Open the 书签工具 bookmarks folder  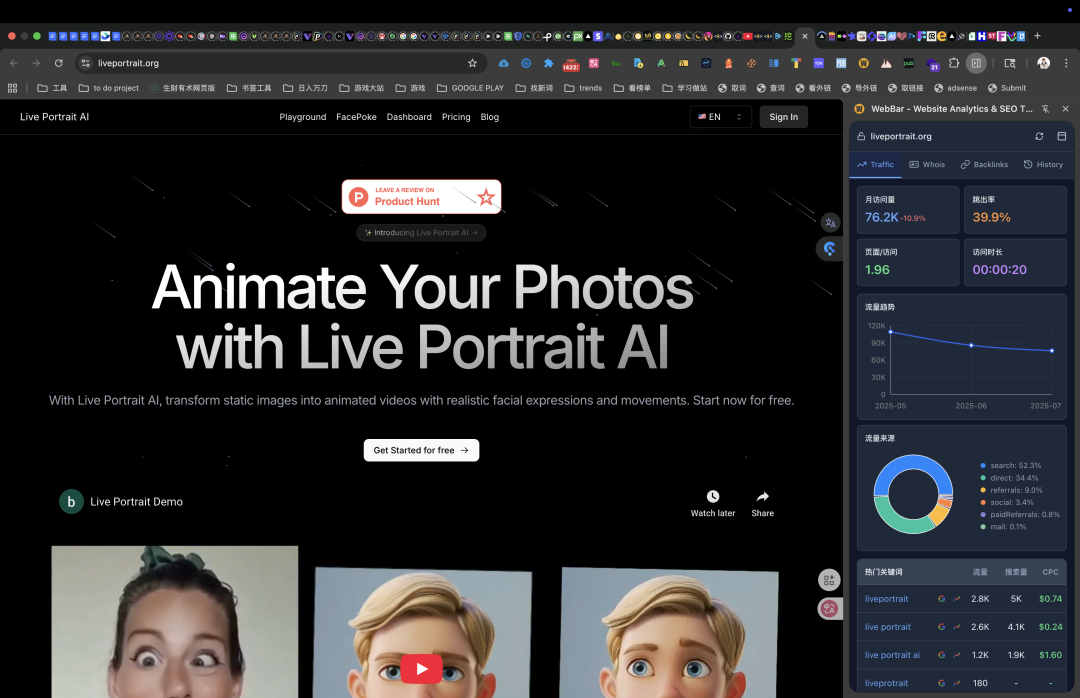pos(249,88)
